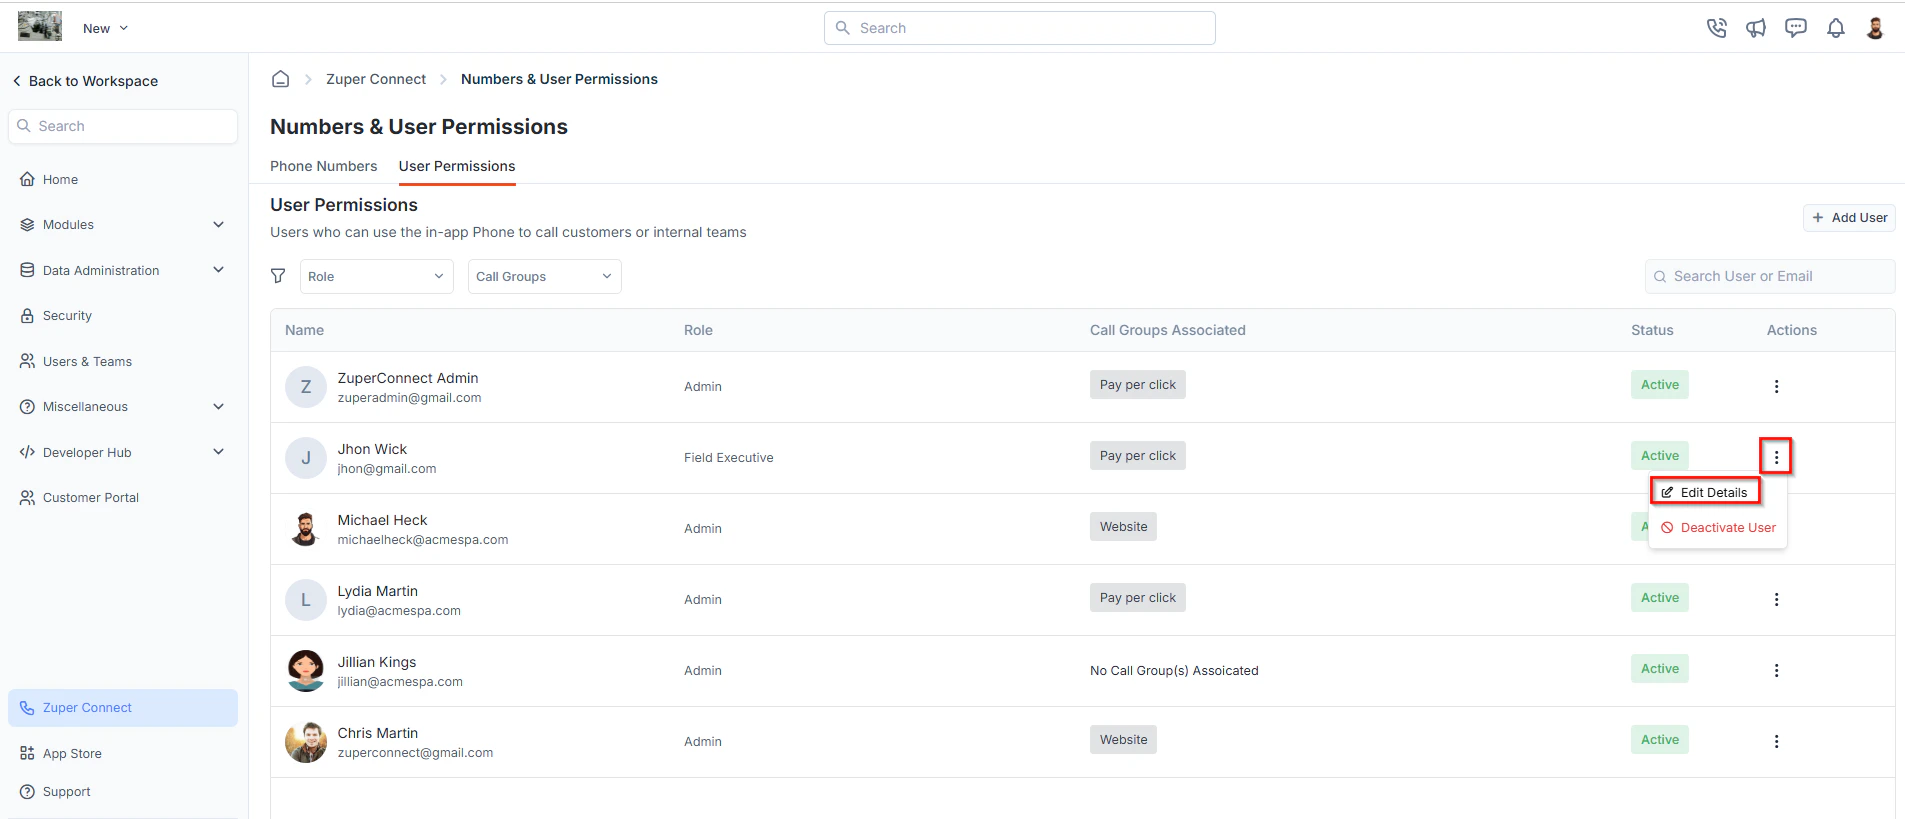Click Active status badge for Lydia Martin
This screenshot has width=1905, height=819.
1660,598
